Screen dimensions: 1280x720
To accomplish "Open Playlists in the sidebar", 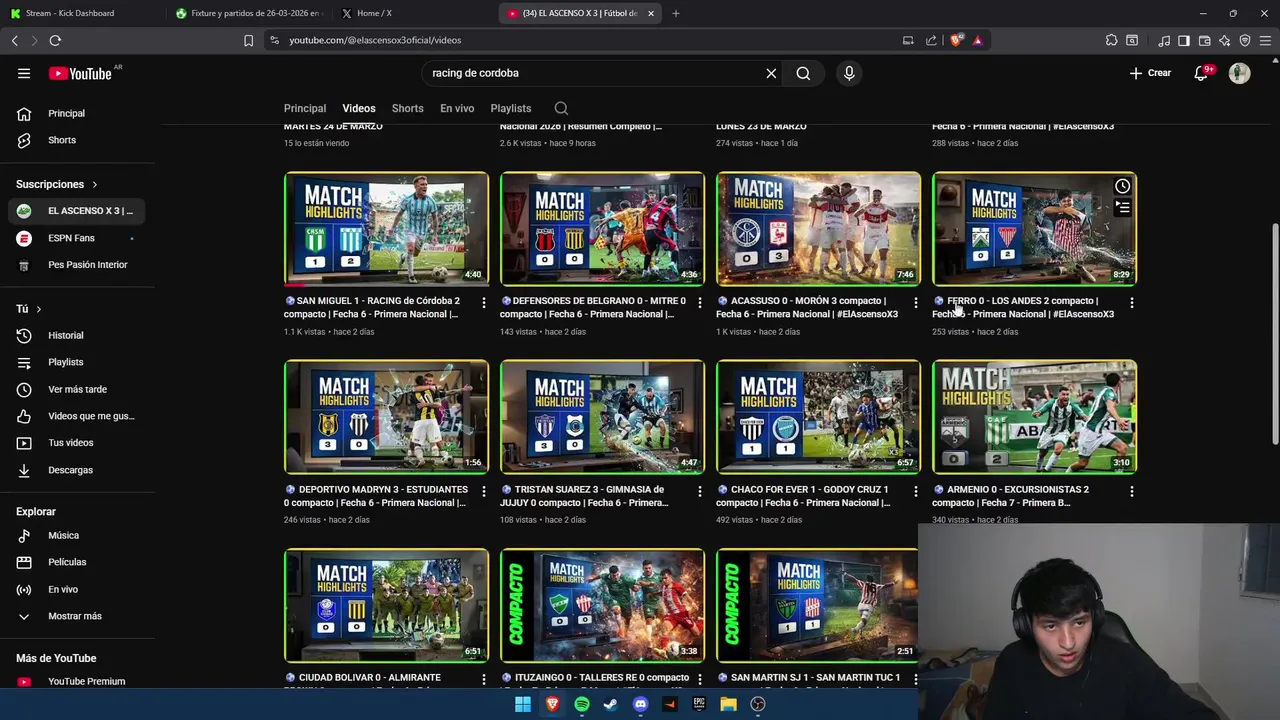I will [77, 362].
